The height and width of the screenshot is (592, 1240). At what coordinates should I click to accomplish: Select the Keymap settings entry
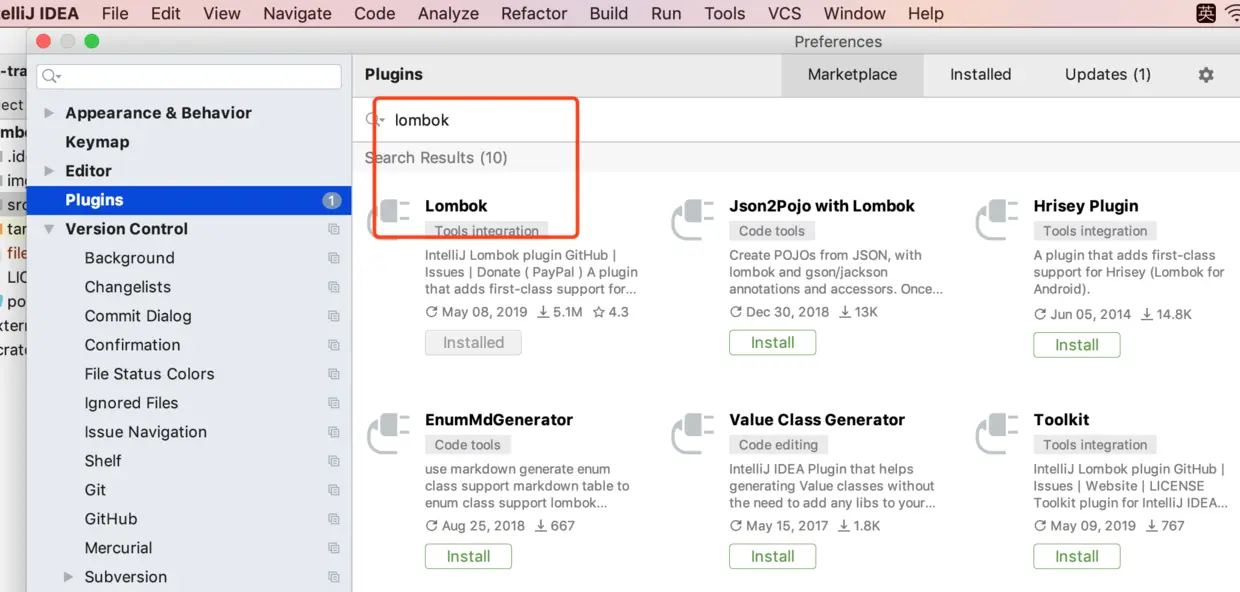coord(97,141)
